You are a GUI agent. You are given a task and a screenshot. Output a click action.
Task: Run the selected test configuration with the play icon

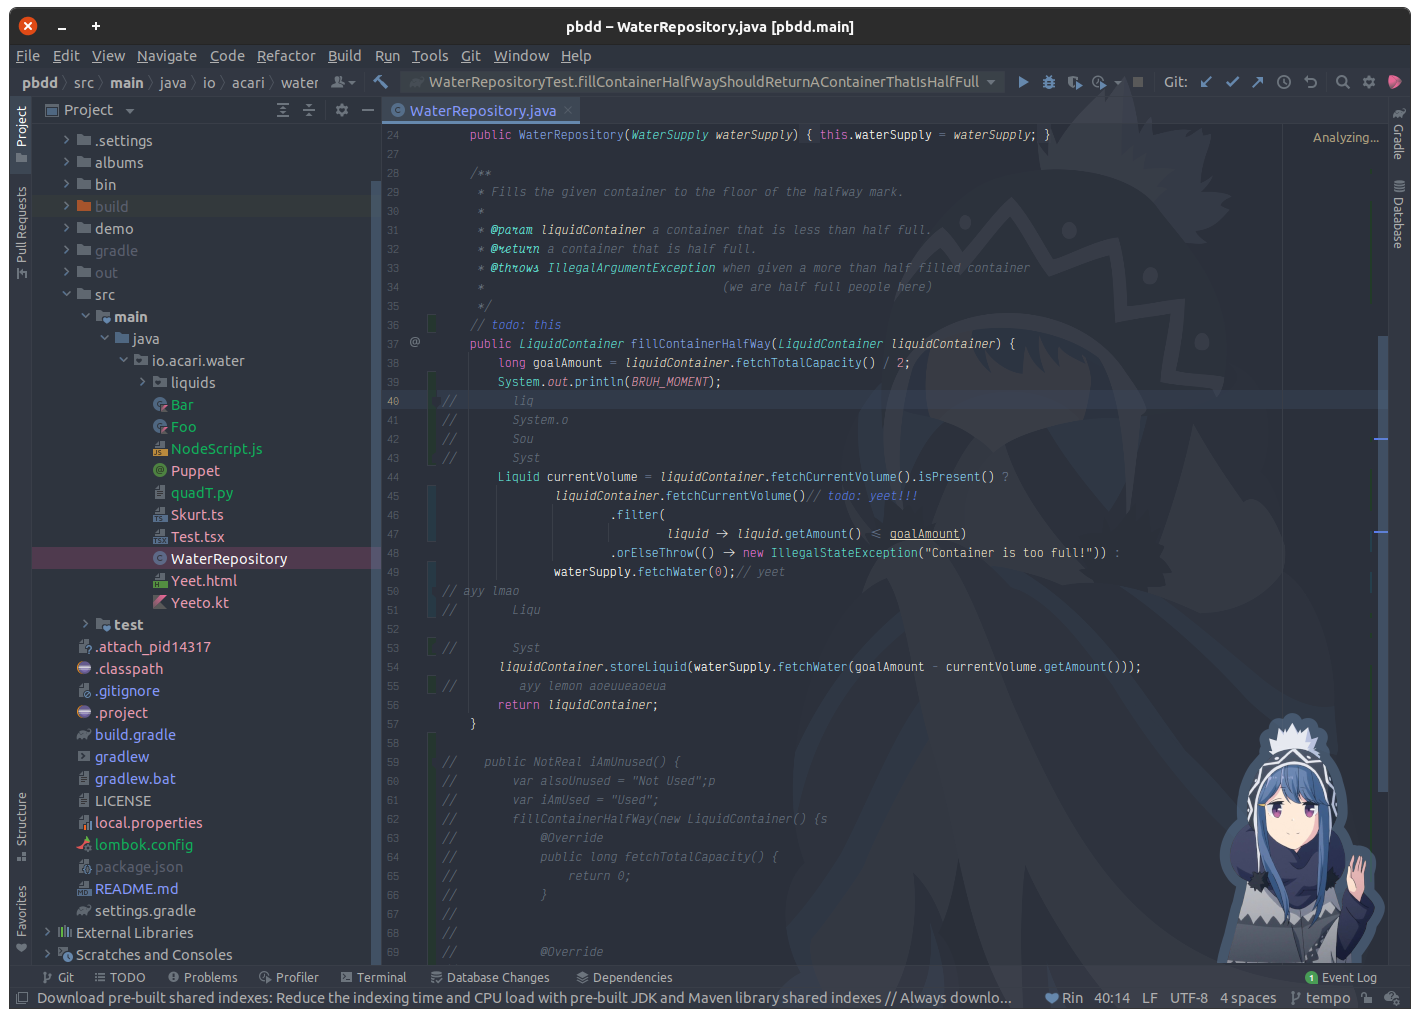point(1024,82)
